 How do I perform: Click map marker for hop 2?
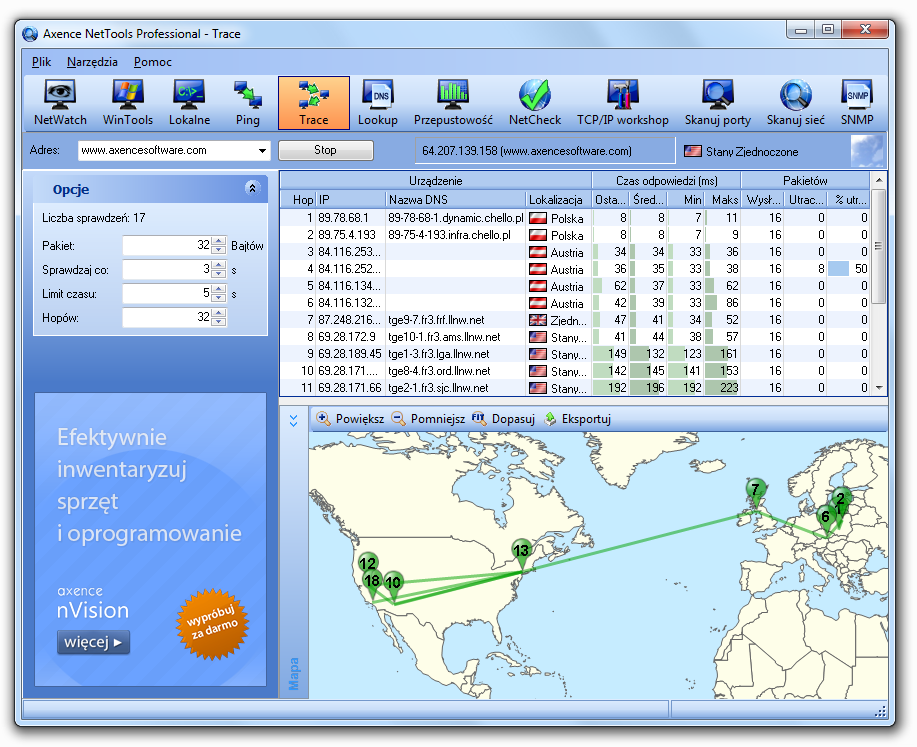click(x=841, y=498)
